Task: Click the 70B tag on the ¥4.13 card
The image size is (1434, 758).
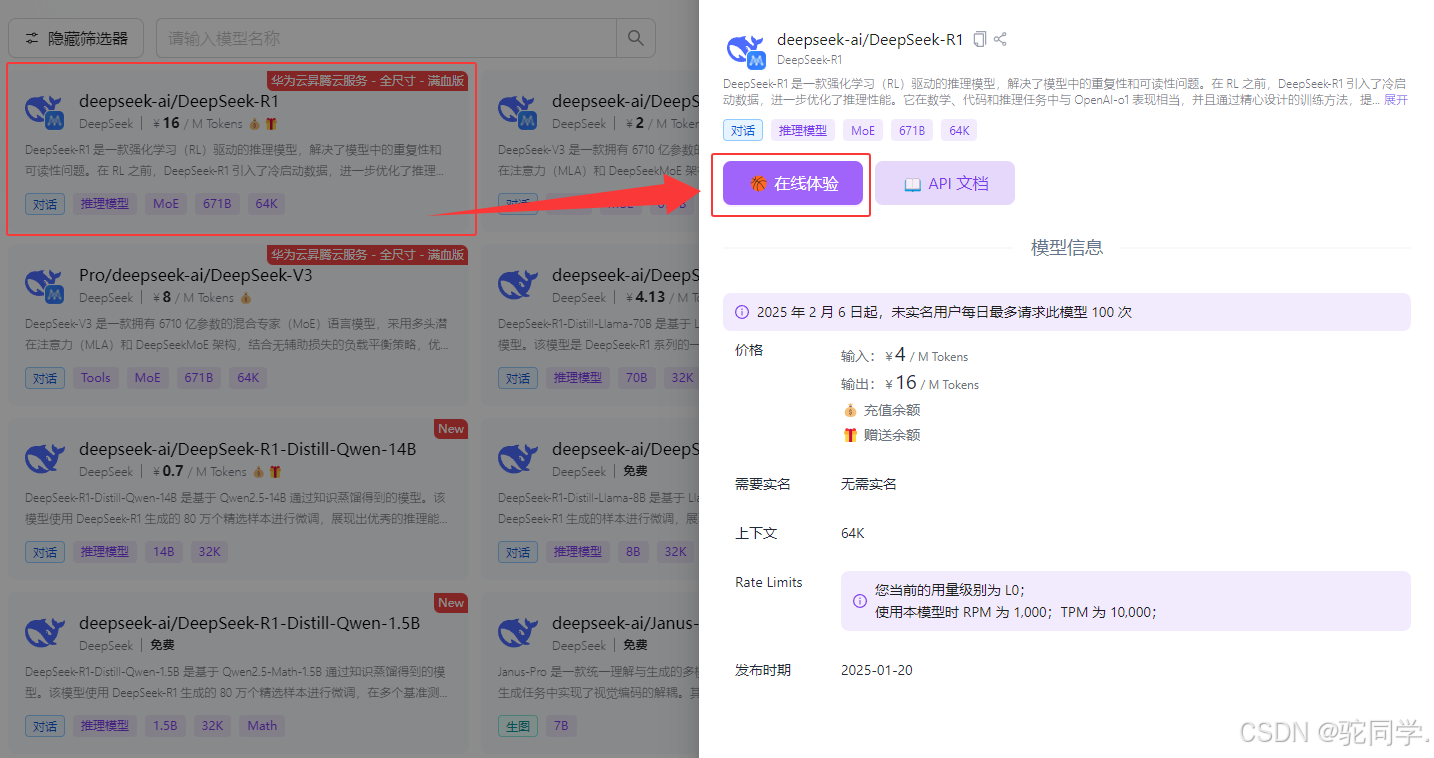Action: click(636, 378)
